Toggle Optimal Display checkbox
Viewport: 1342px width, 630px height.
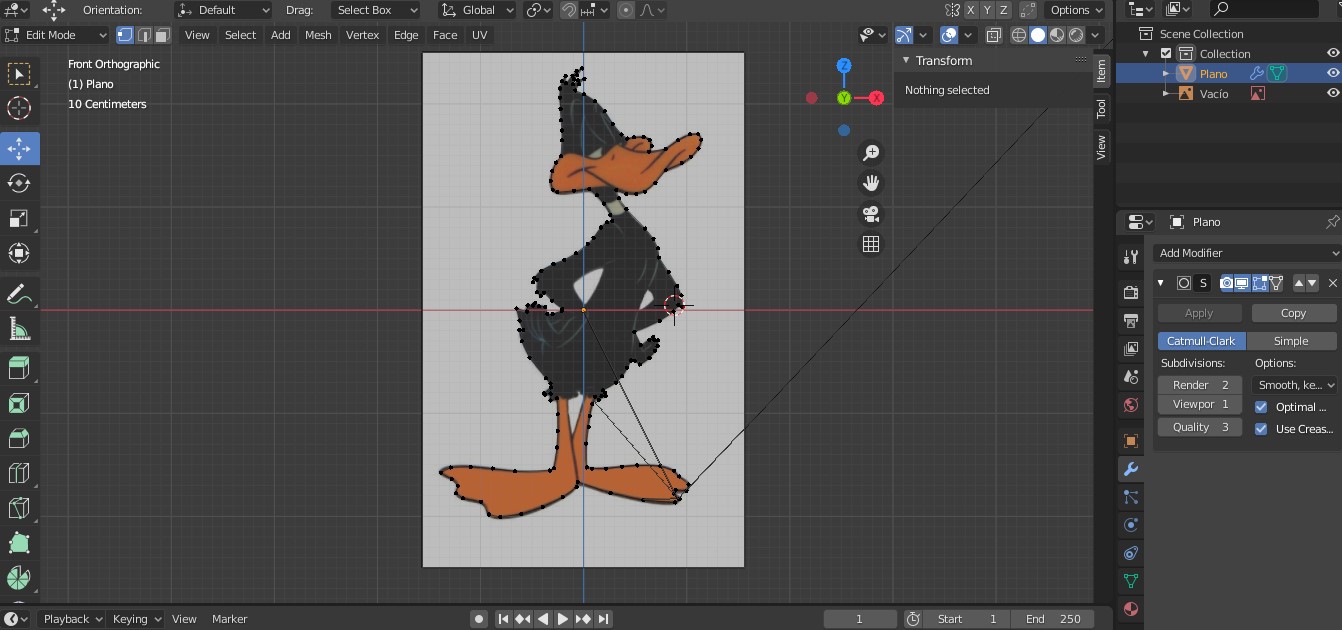(1261, 407)
